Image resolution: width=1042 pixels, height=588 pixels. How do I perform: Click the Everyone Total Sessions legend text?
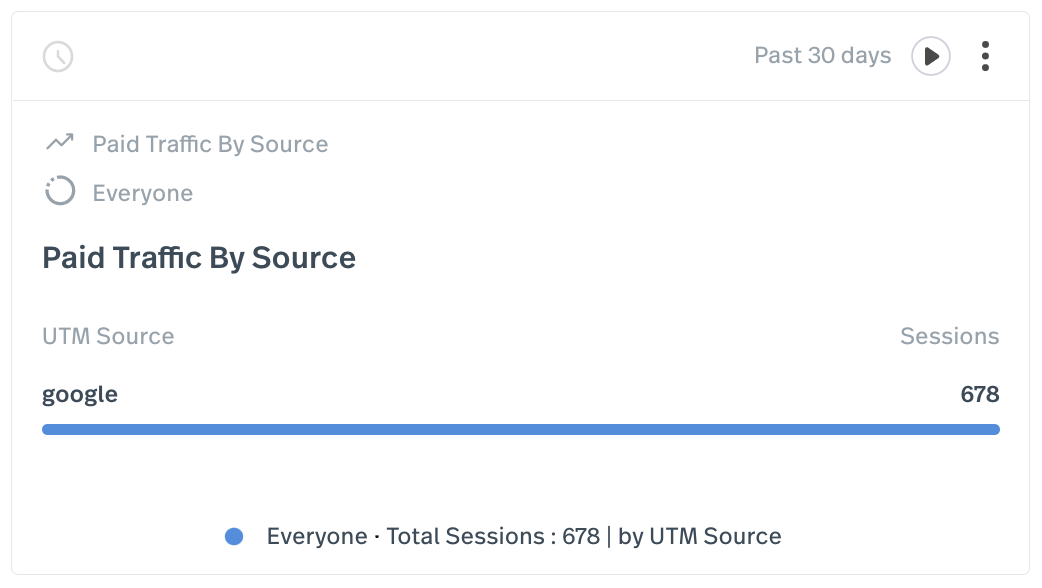click(x=524, y=537)
